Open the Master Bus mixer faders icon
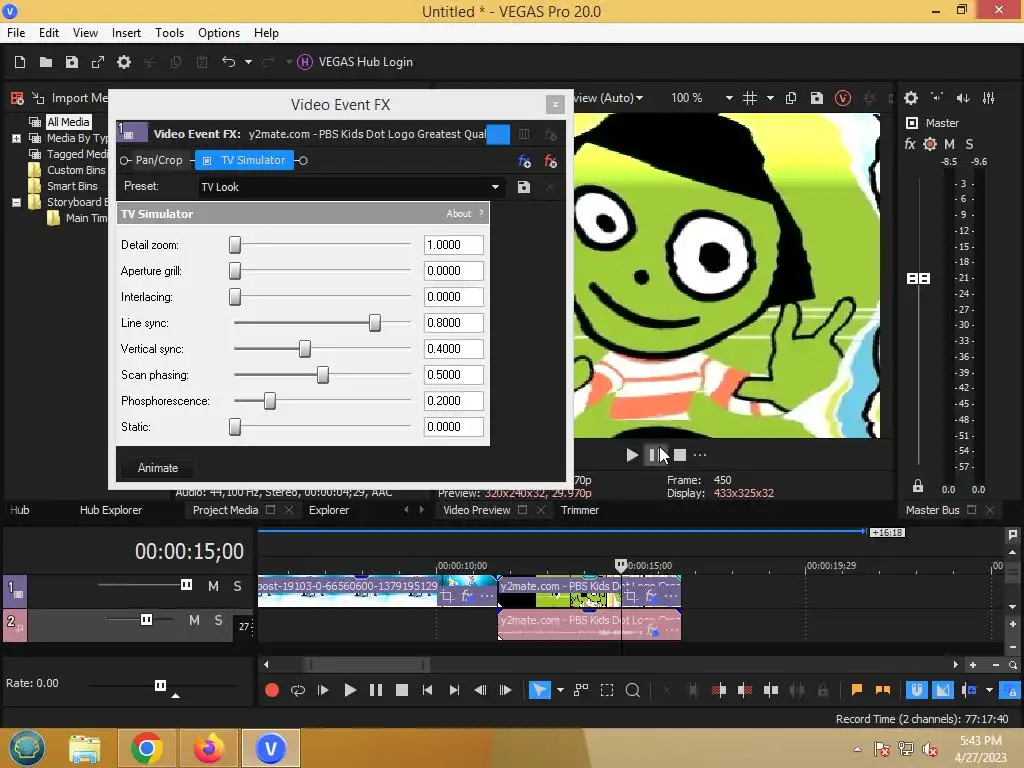 pos(989,98)
